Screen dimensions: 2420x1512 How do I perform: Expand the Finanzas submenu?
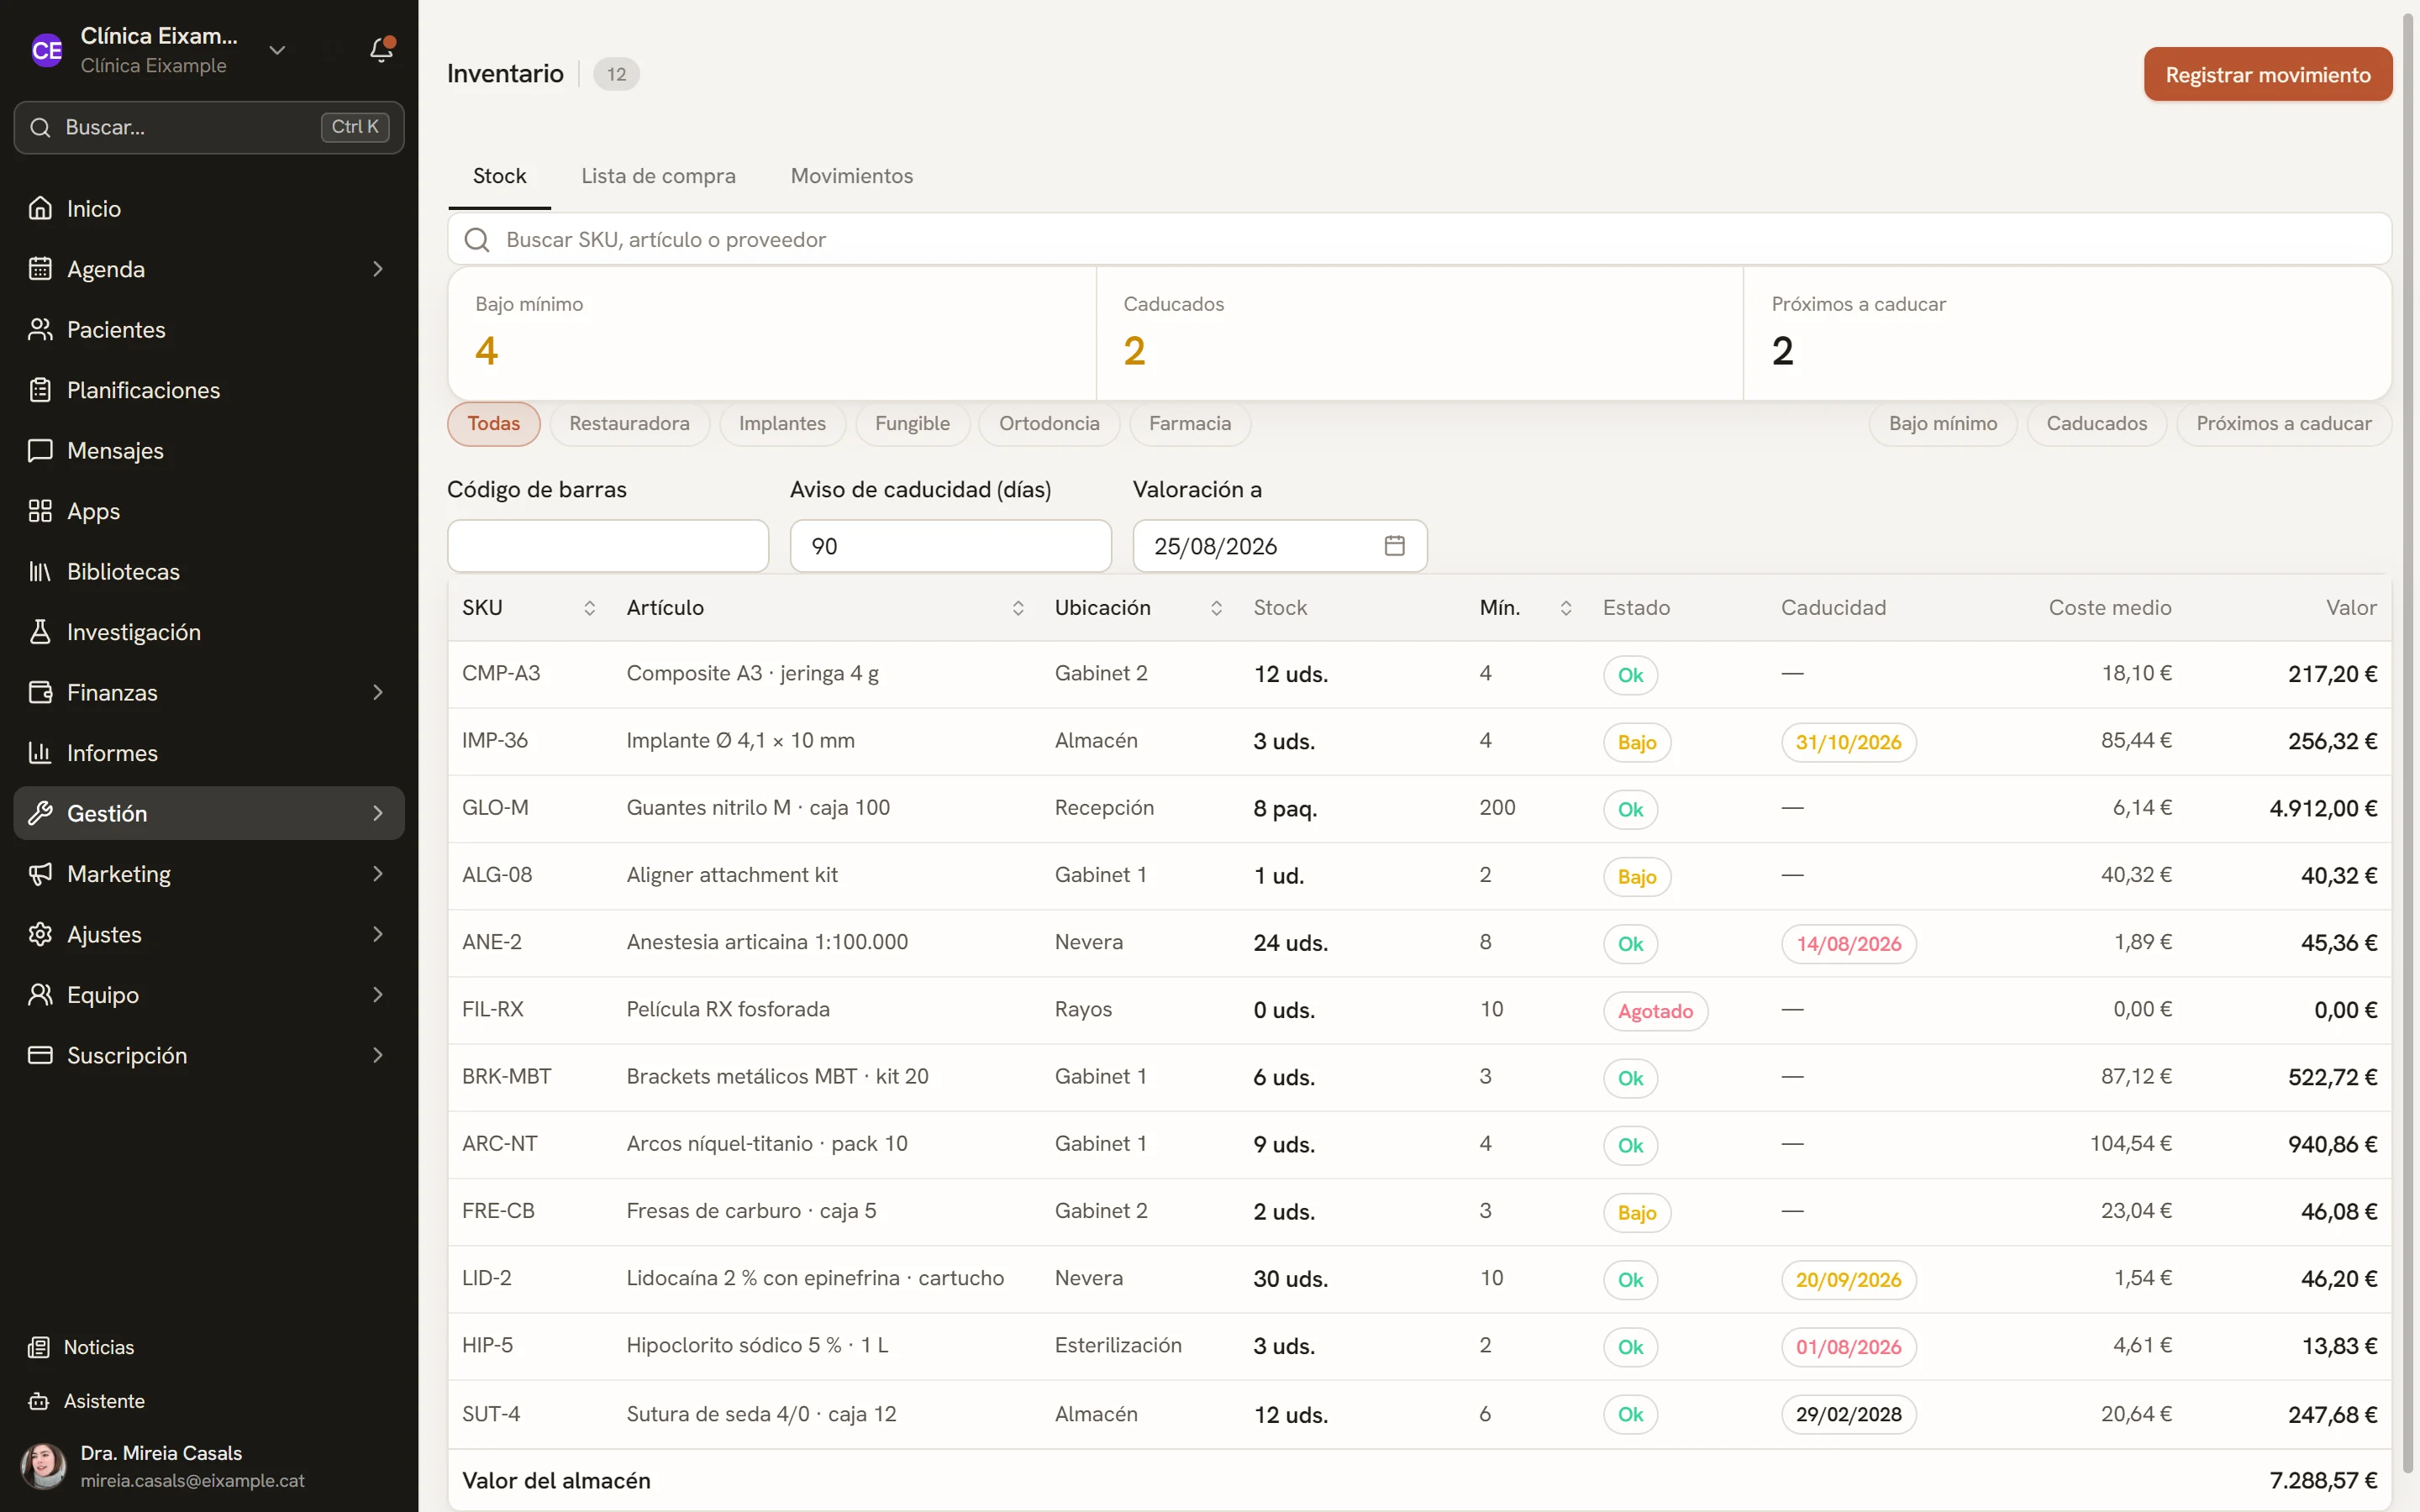[x=378, y=692]
